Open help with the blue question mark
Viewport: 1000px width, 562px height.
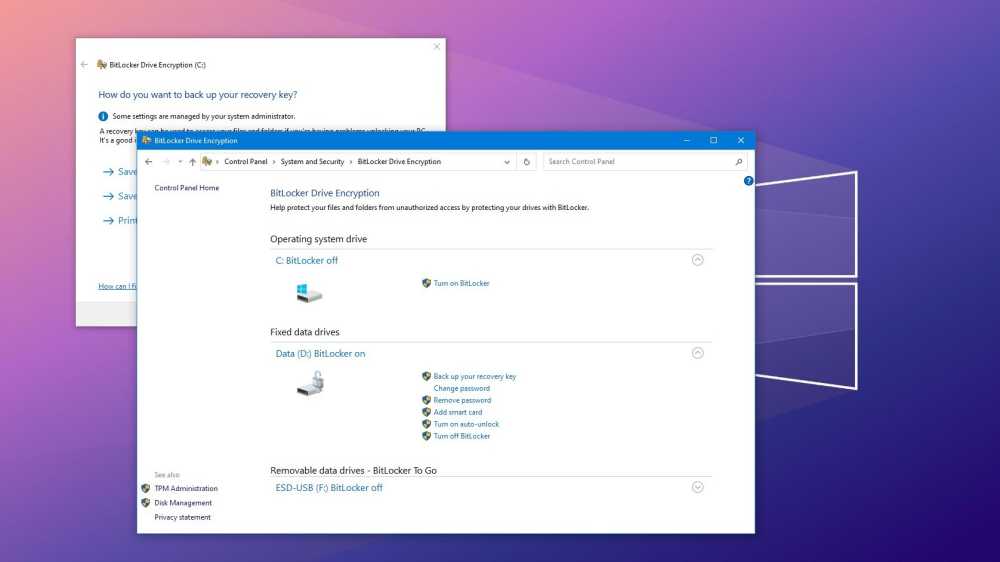pos(748,181)
